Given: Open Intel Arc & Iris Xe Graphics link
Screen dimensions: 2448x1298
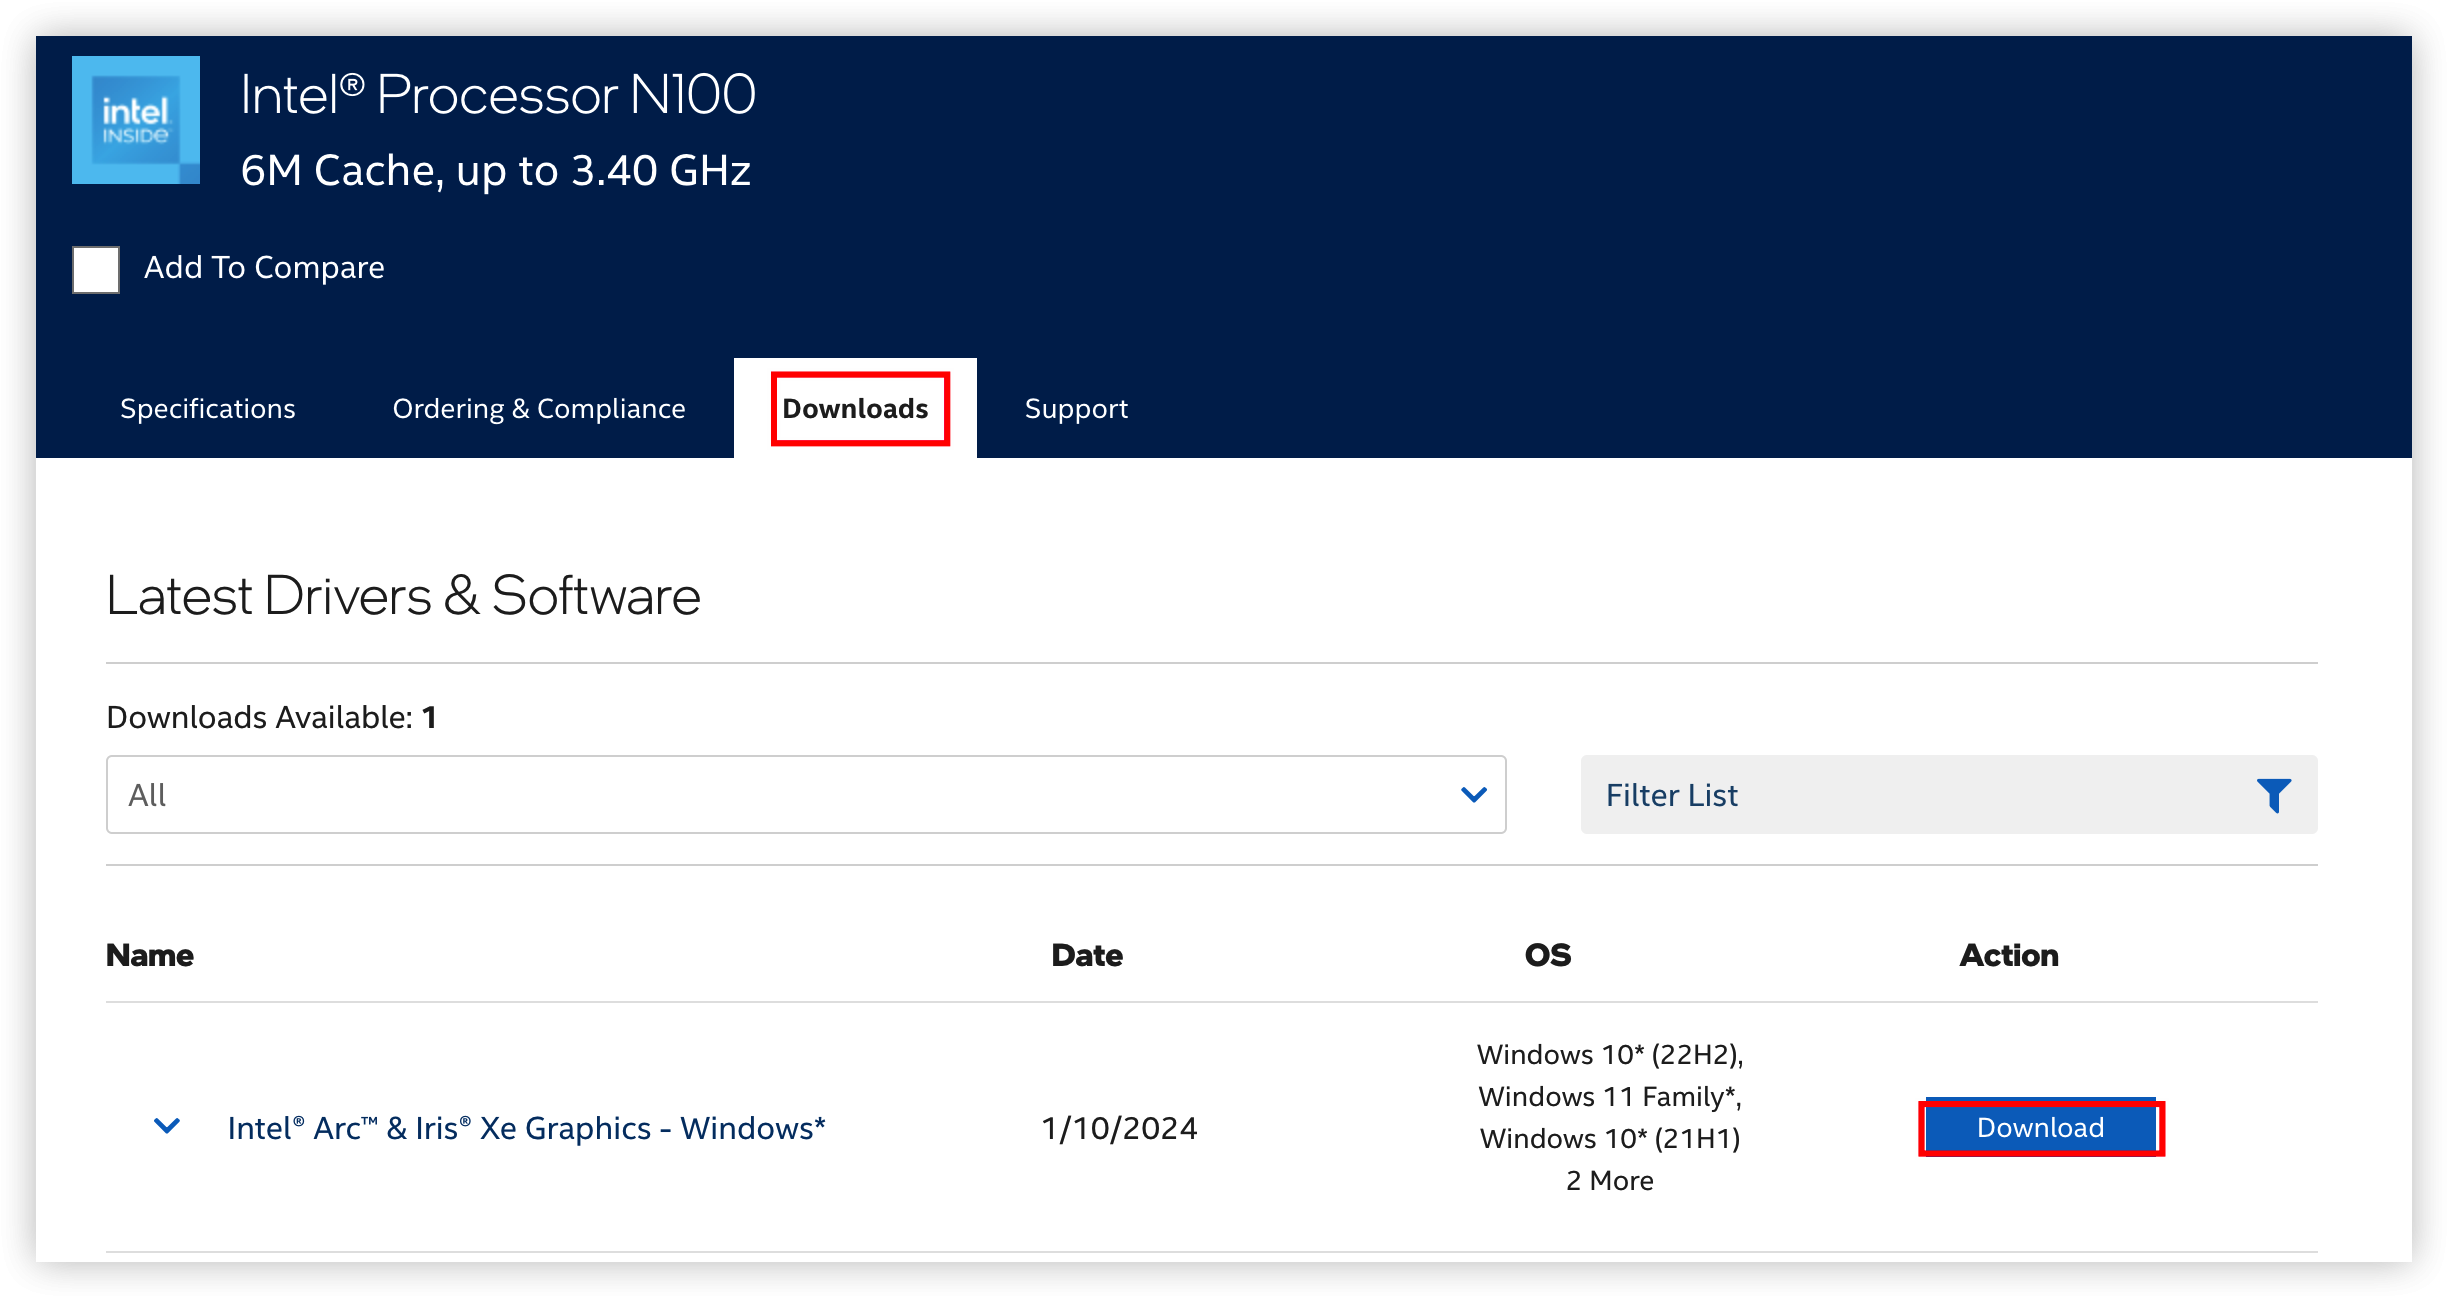Looking at the screenshot, I should 526,1128.
